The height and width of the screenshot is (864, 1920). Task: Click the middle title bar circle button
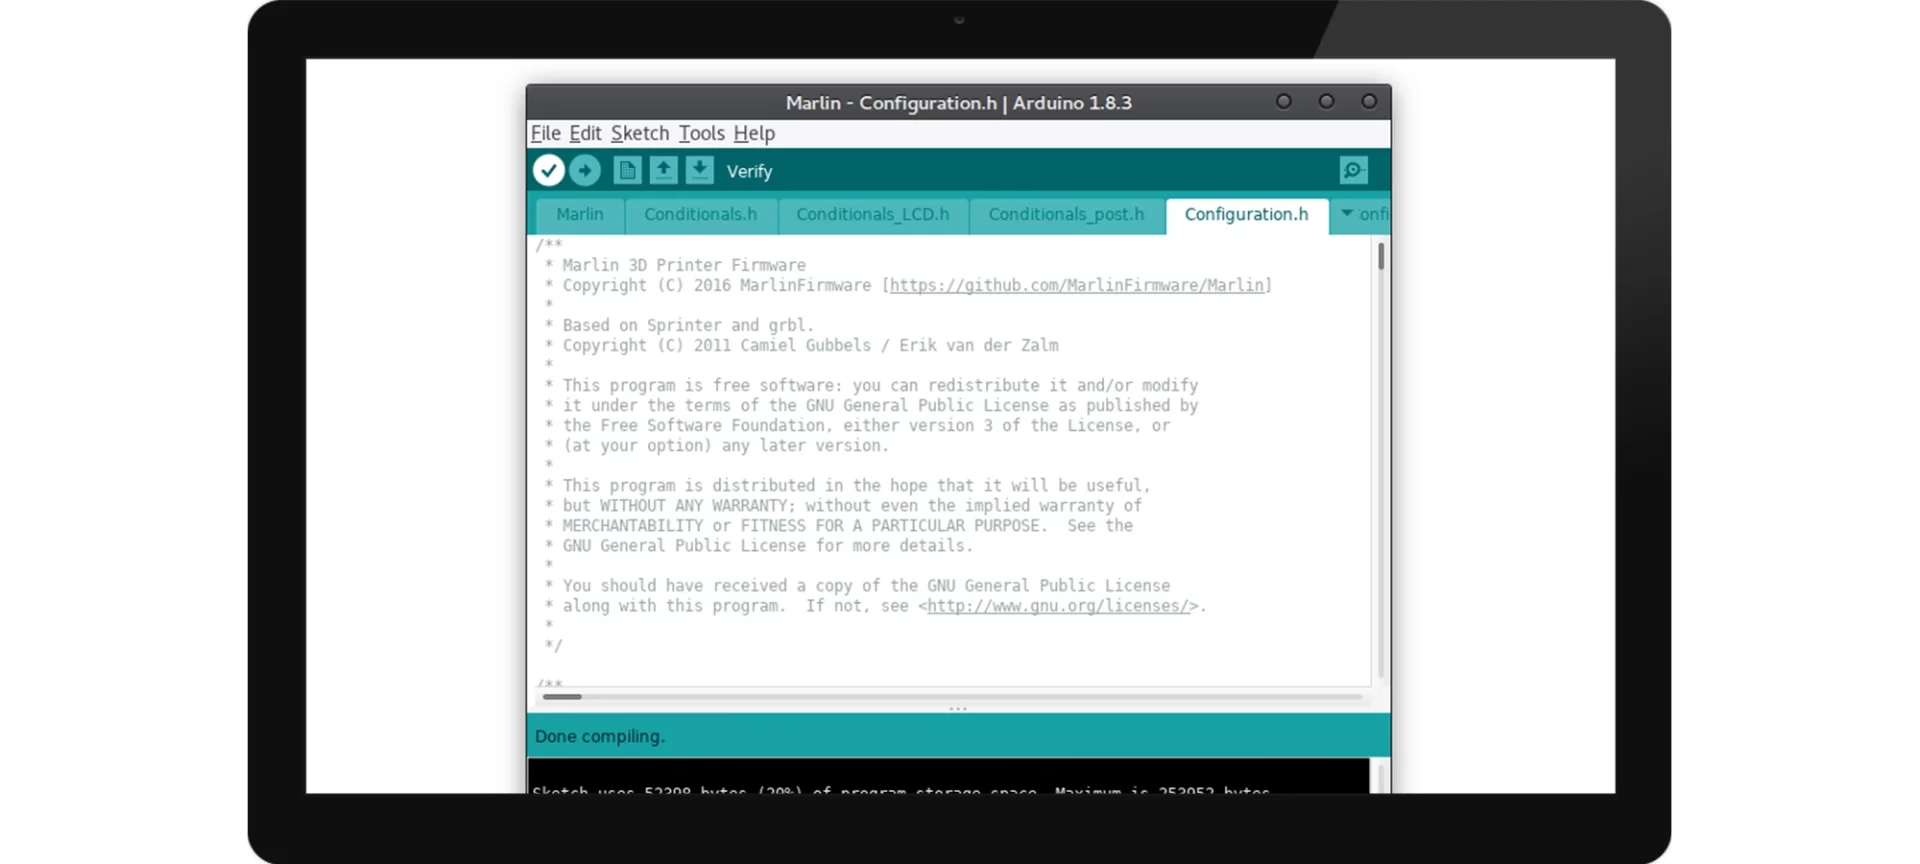(x=1326, y=101)
